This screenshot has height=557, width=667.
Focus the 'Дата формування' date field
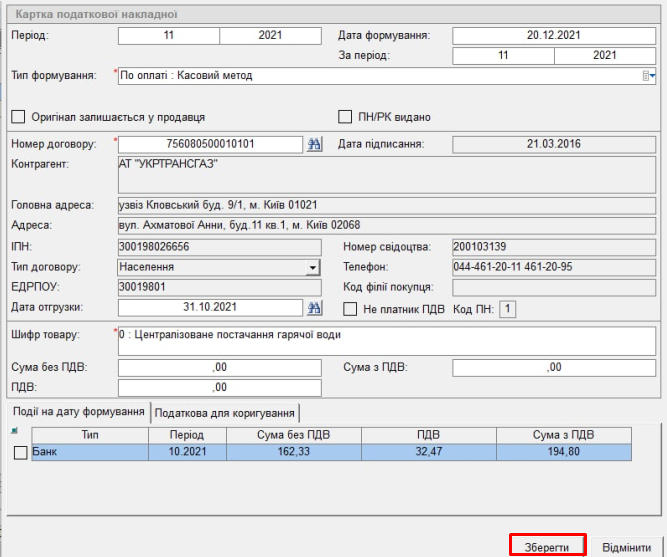point(553,36)
